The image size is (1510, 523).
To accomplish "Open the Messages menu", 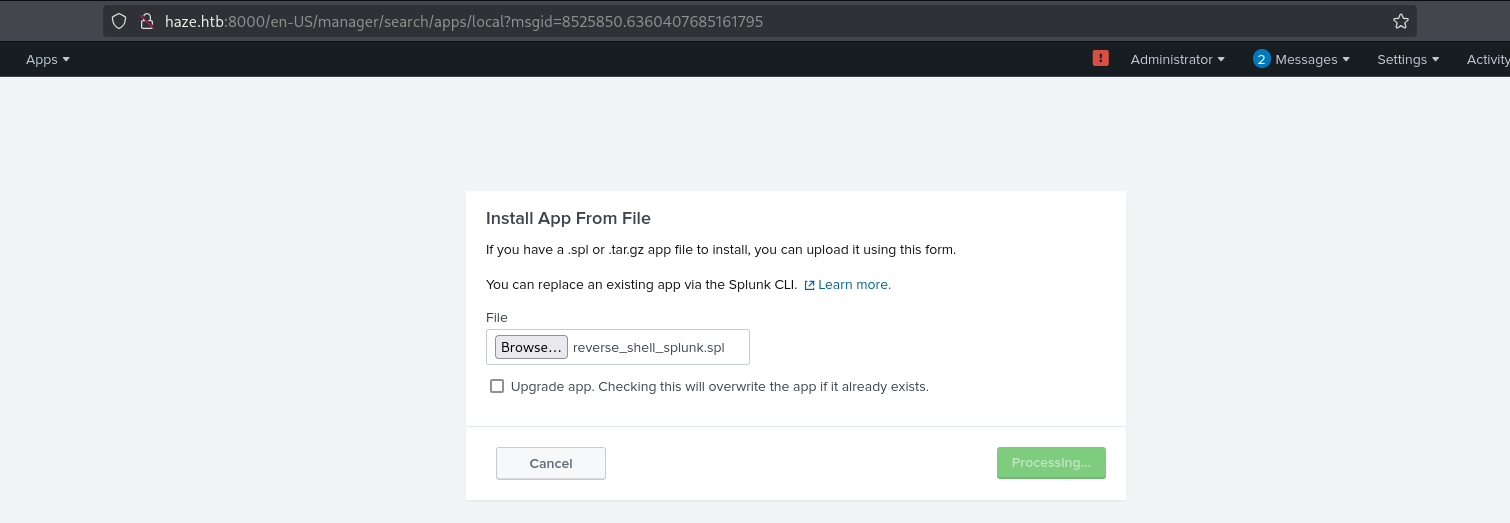I will [x=1312, y=59].
